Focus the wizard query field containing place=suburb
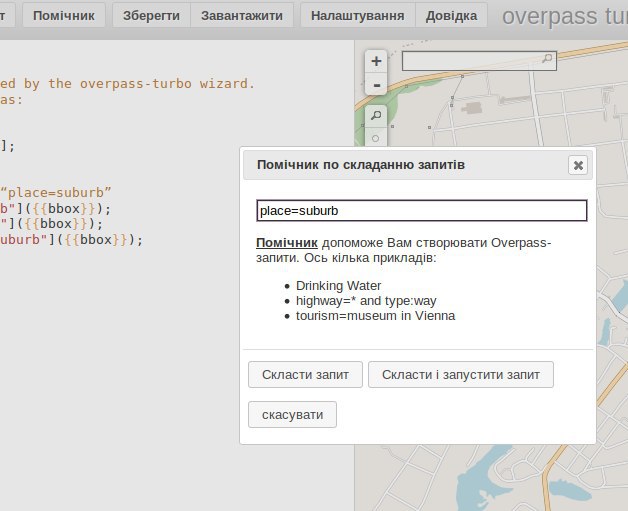Image resolution: width=628 pixels, height=511 pixels. 422,211
